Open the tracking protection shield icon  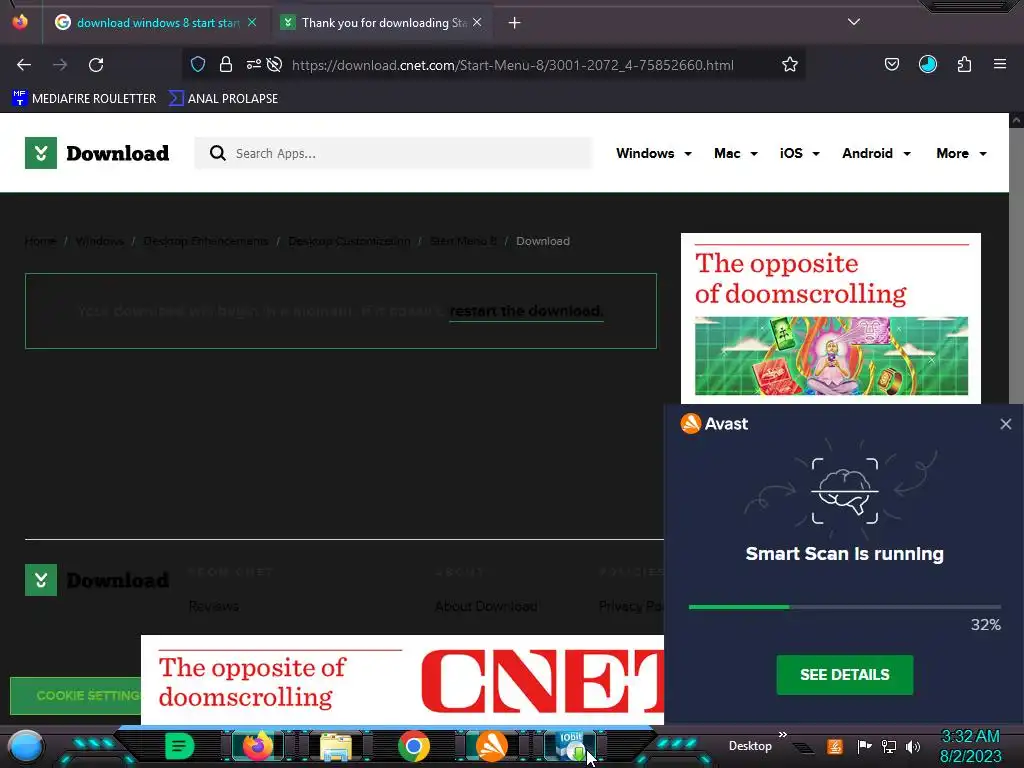[x=198, y=64]
